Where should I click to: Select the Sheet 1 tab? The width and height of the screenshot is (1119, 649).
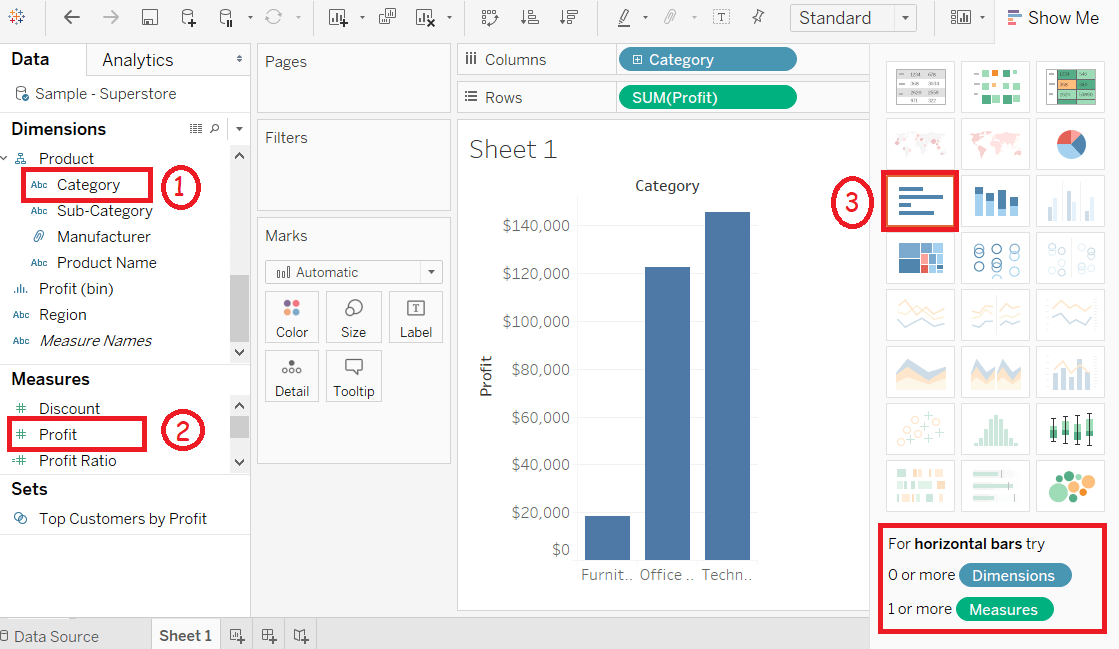click(x=186, y=635)
